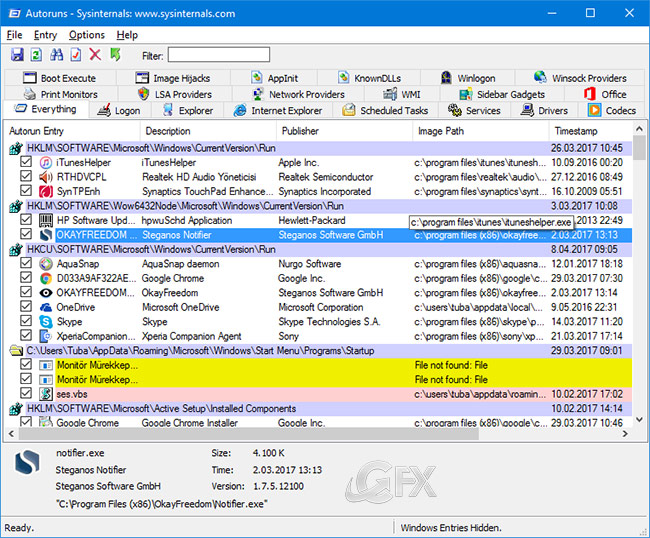Click in the Filter text box

219,55
